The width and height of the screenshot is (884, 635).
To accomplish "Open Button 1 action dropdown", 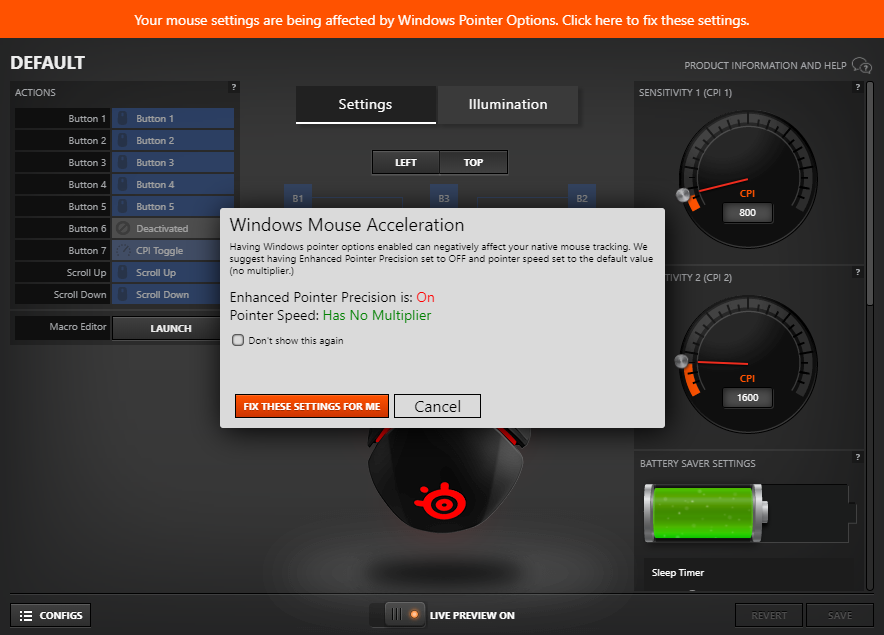I will click(x=173, y=118).
